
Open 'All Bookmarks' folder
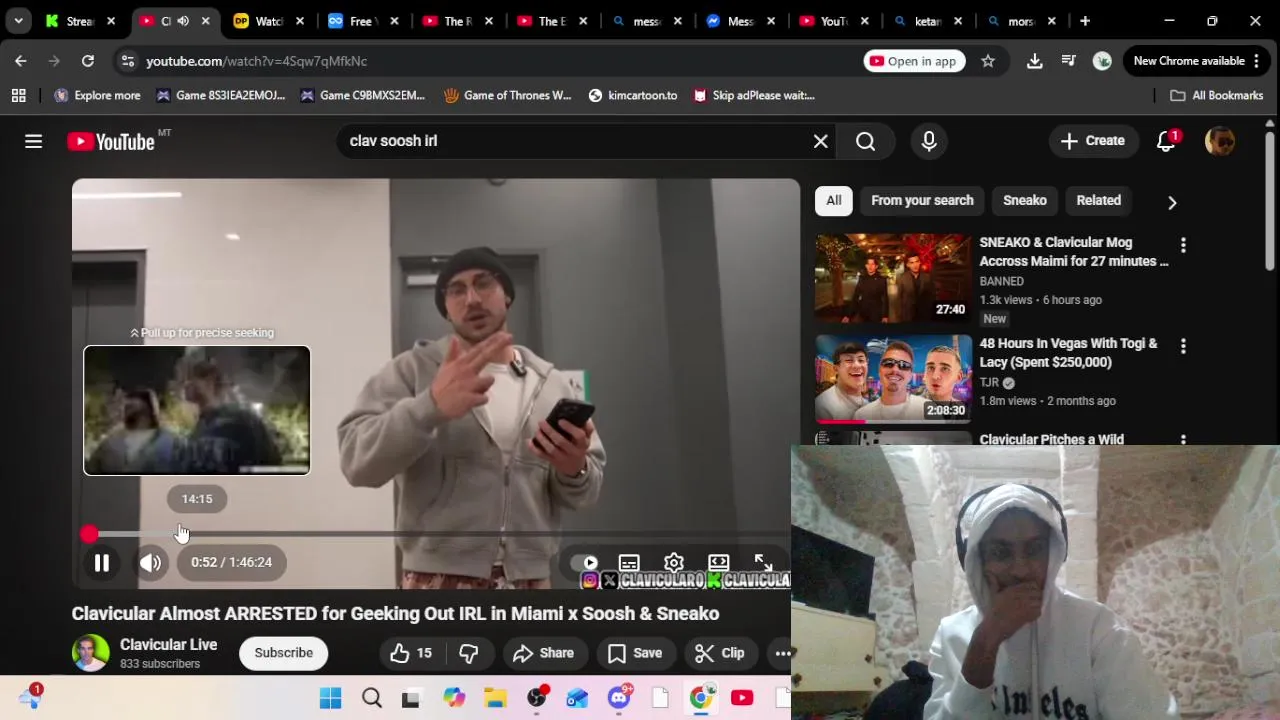coord(1217,95)
